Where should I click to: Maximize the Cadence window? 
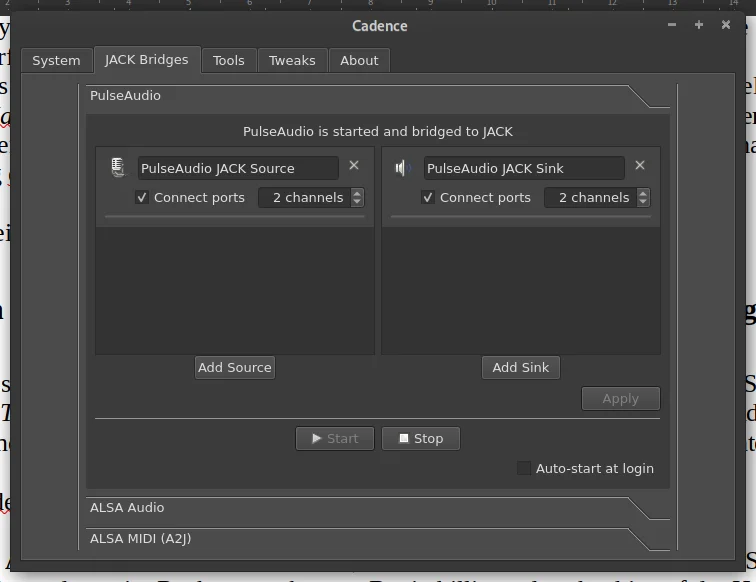699,25
